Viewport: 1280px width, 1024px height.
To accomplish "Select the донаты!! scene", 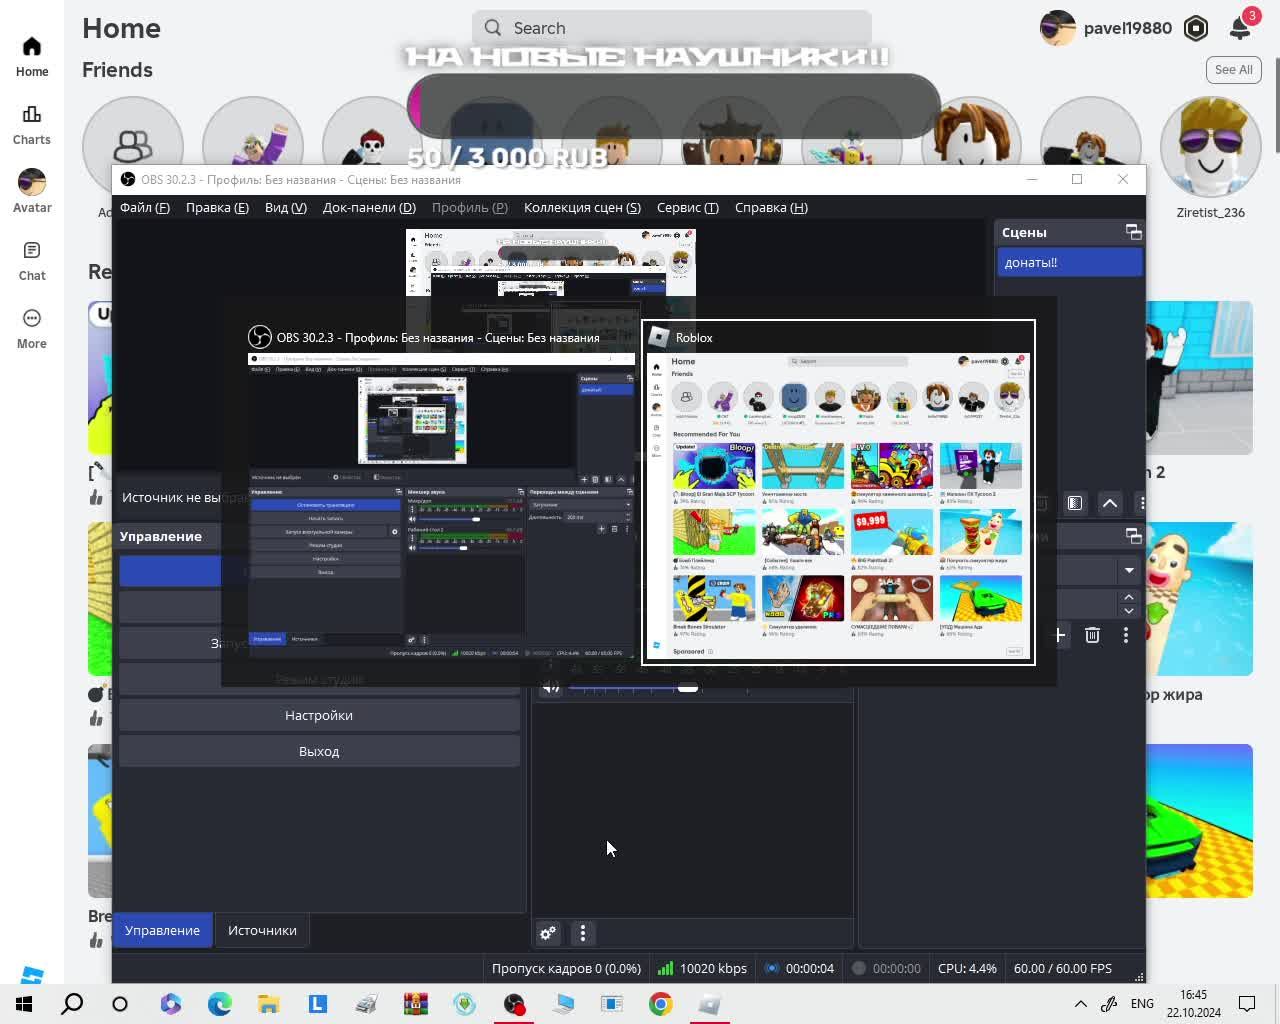I will coord(1069,262).
